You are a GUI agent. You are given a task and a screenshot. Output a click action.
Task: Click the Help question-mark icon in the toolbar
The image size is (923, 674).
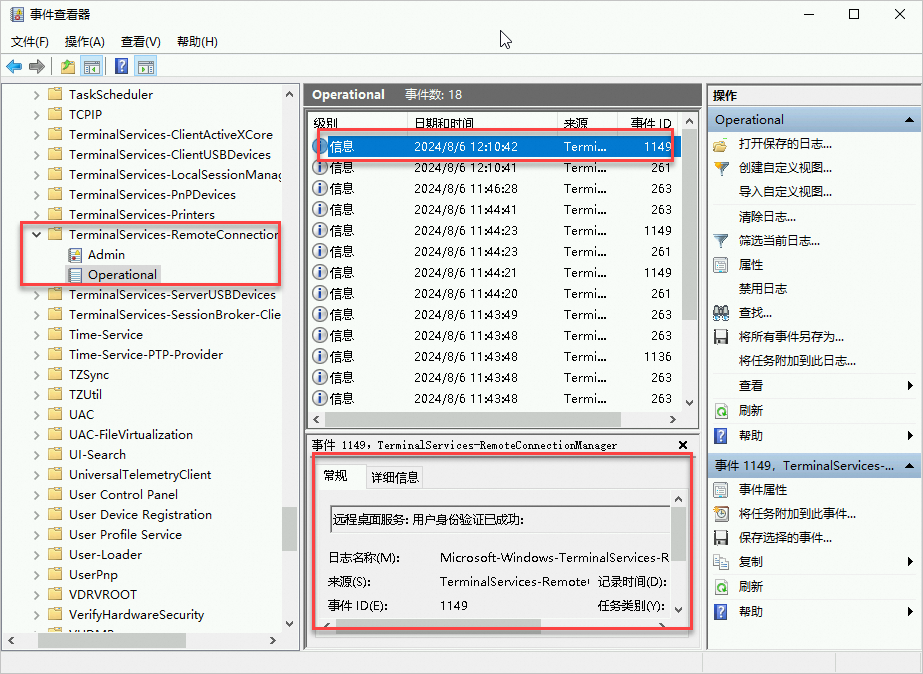pos(122,67)
